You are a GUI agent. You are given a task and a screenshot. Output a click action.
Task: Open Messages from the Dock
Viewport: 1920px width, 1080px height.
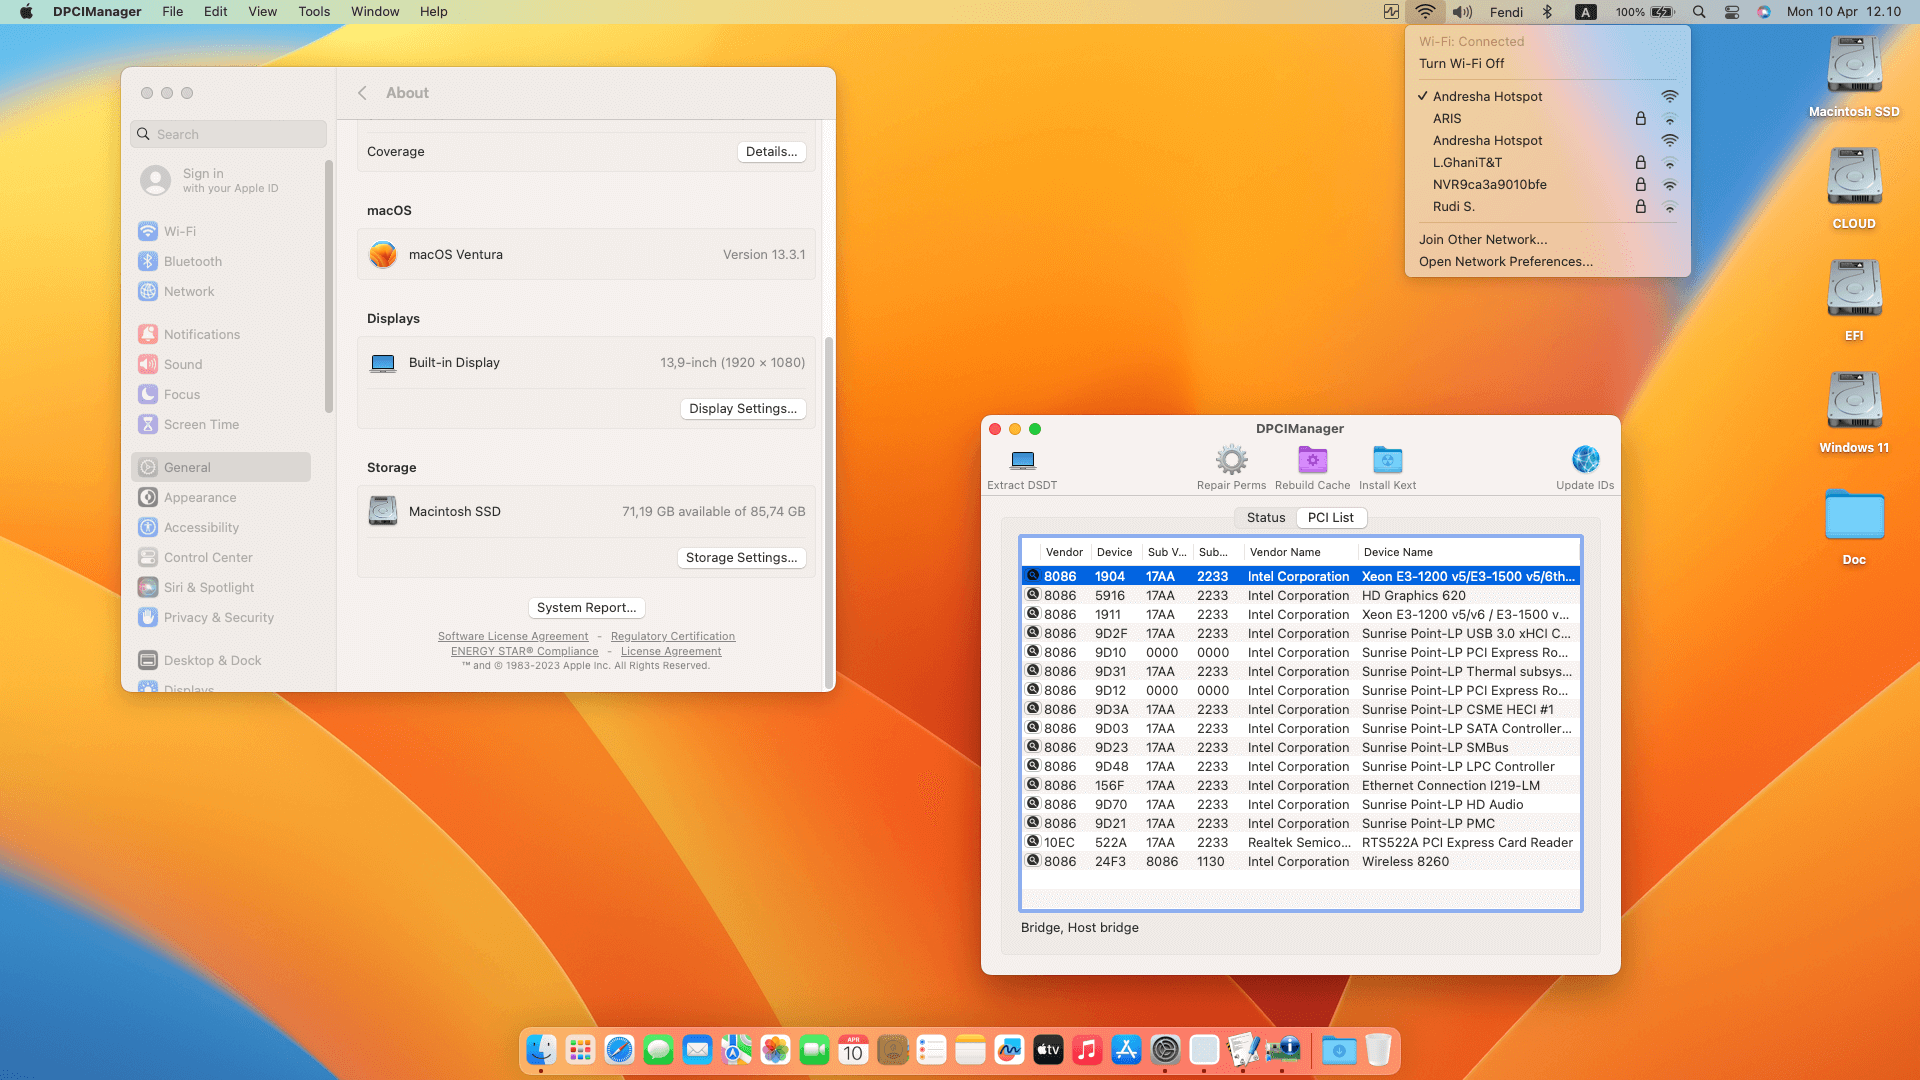[x=658, y=1050]
